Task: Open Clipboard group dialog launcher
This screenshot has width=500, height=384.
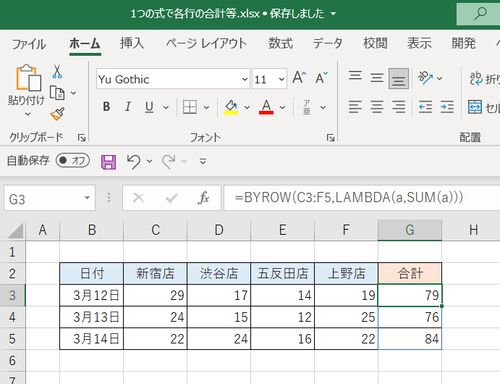Action: (x=81, y=137)
